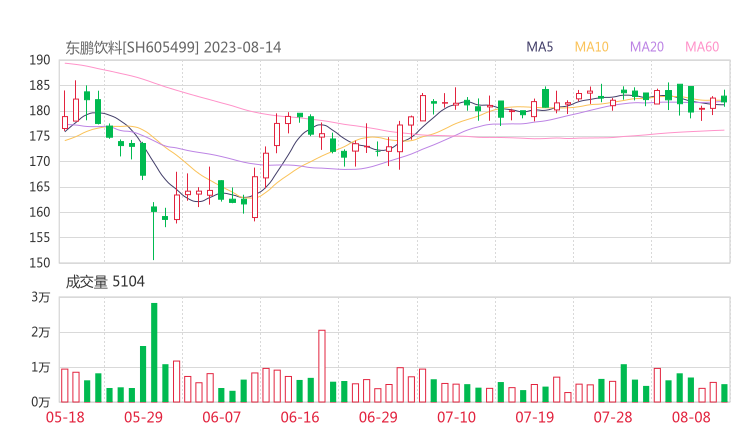Click the 175 price axis label
The image size is (740, 440).
[x=40, y=136]
